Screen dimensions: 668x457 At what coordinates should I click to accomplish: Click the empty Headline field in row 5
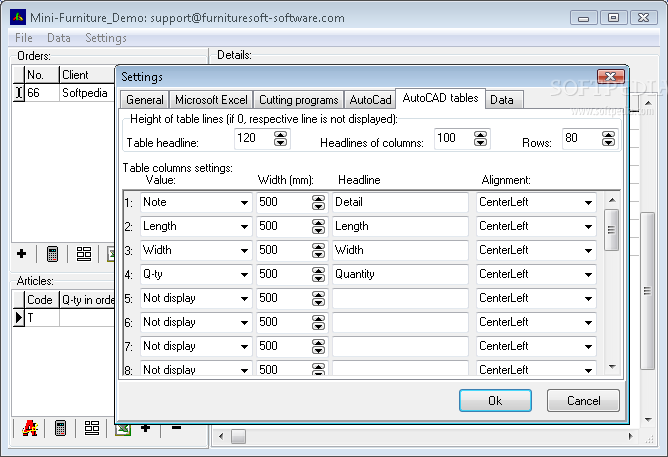tap(400, 299)
